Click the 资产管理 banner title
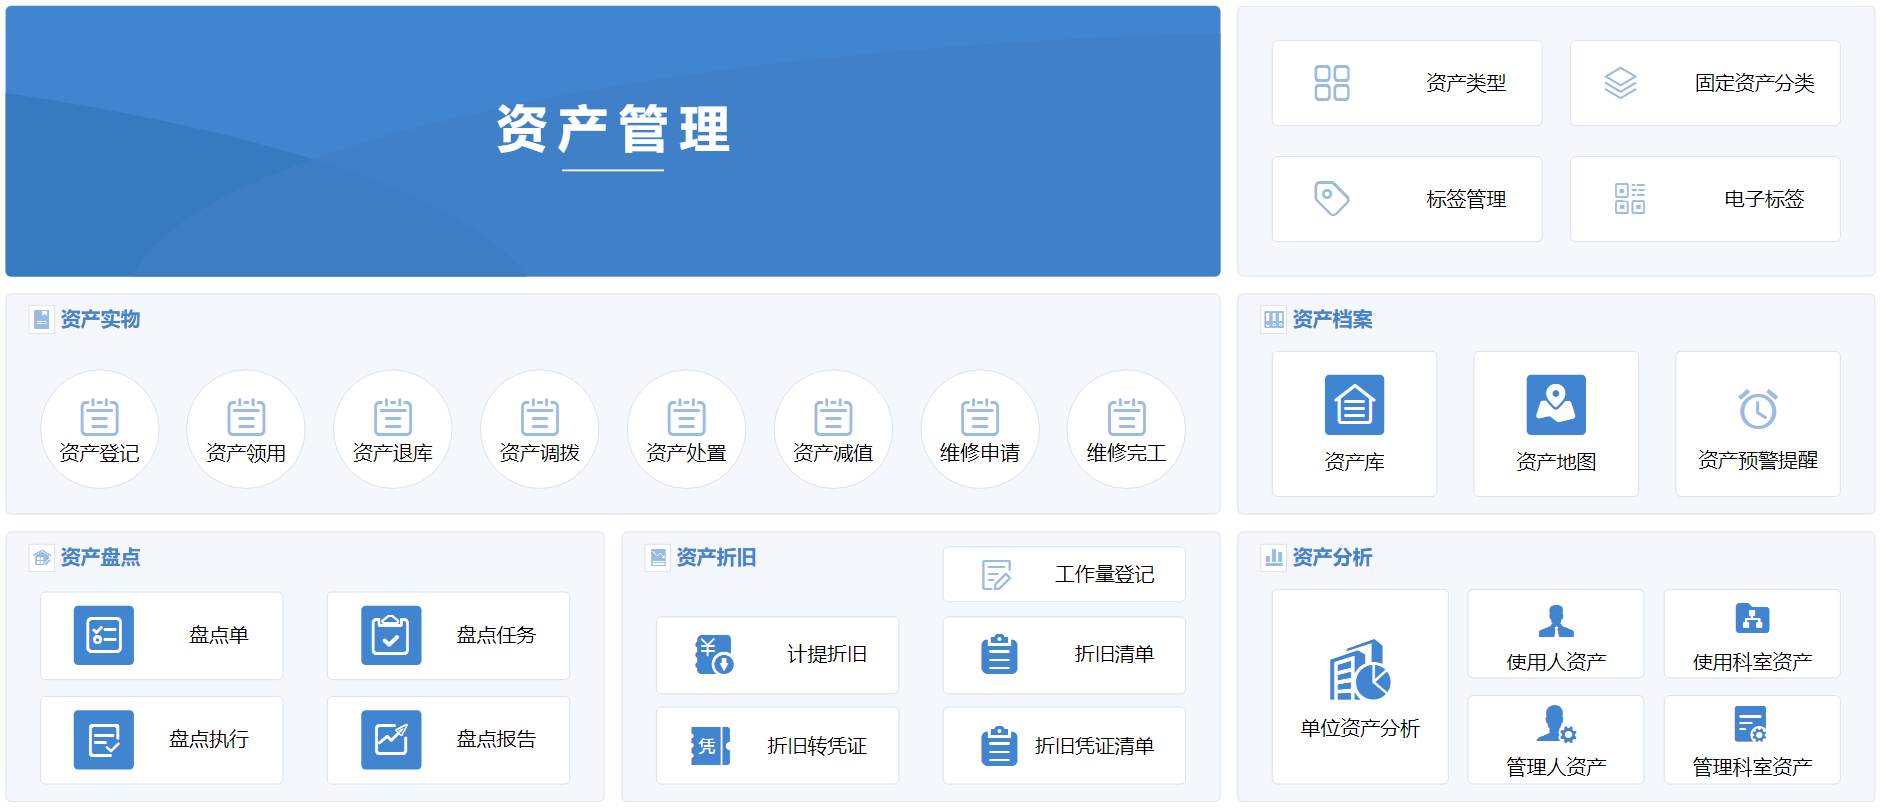Viewport: 1880px width, 809px height. point(613,129)
